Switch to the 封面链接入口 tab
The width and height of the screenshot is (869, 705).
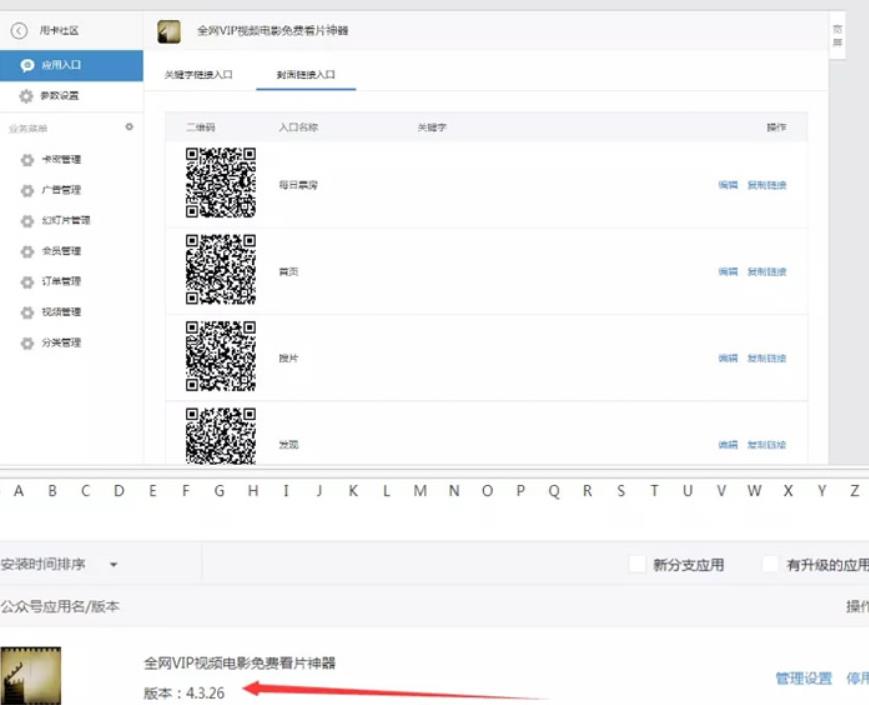(306, 75)
